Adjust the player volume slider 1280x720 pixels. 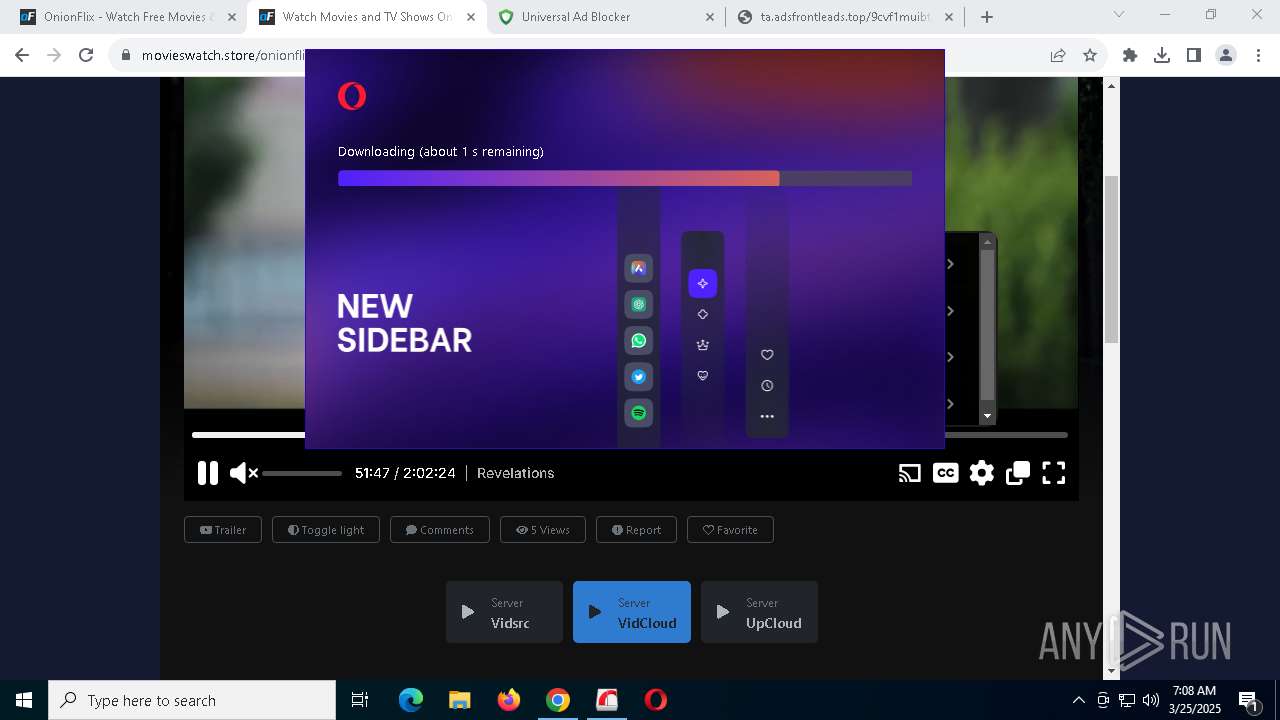coord(302,473)
